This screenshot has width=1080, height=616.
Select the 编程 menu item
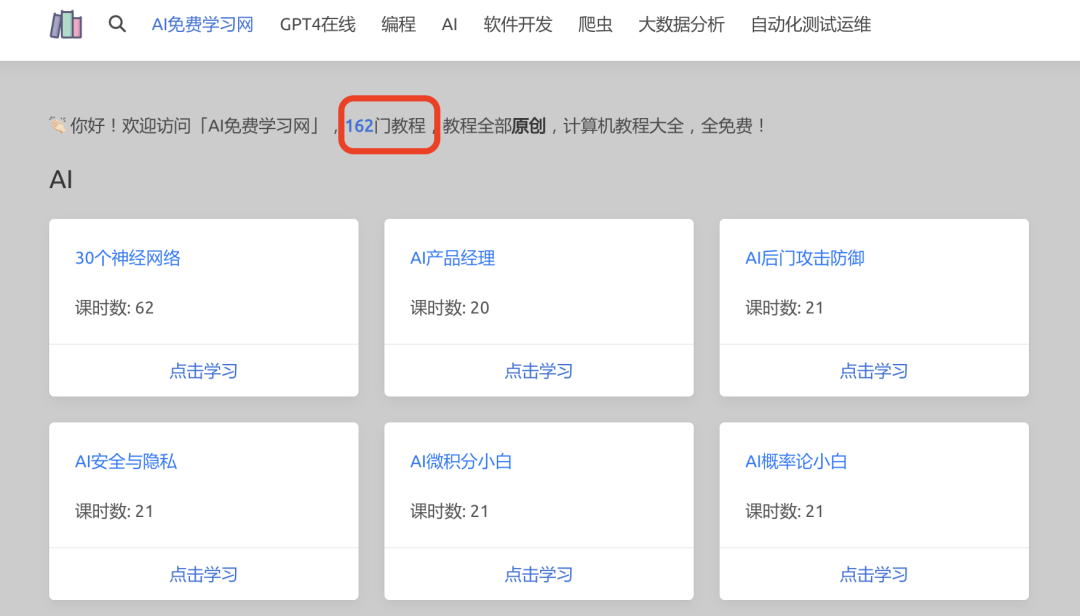[x=398, y=24]
